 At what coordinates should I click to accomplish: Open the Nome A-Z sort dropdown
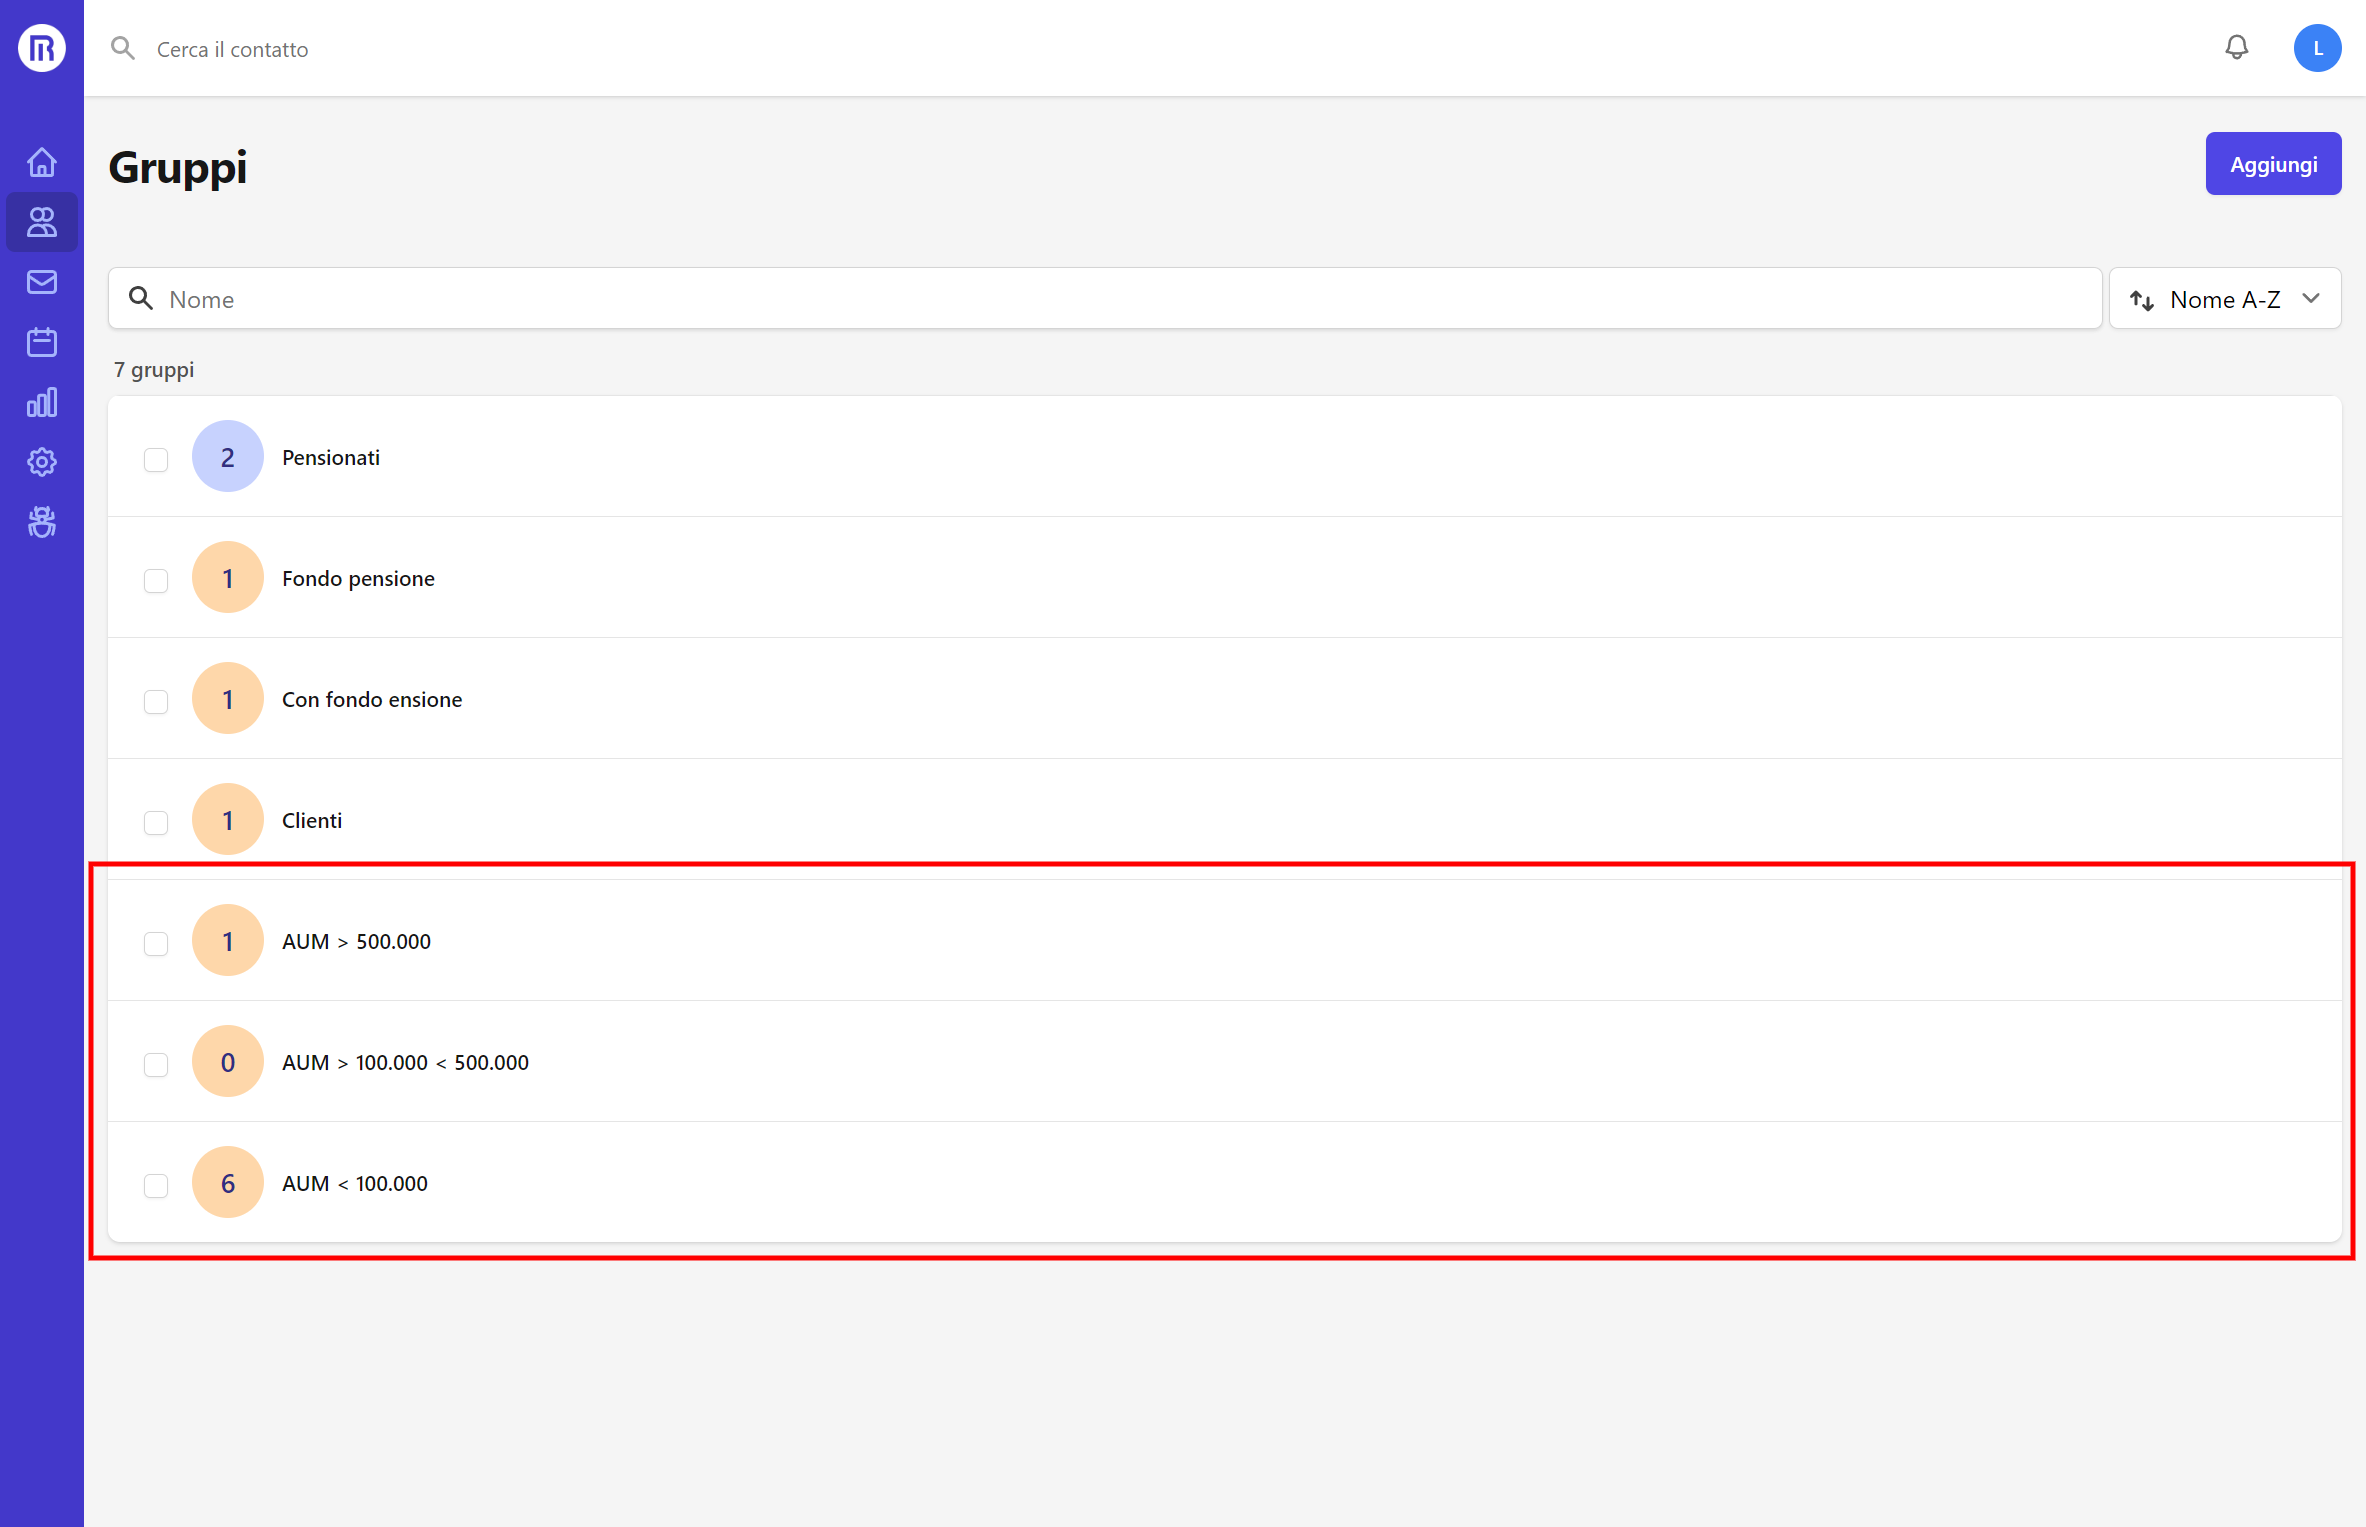point(2224,299)
